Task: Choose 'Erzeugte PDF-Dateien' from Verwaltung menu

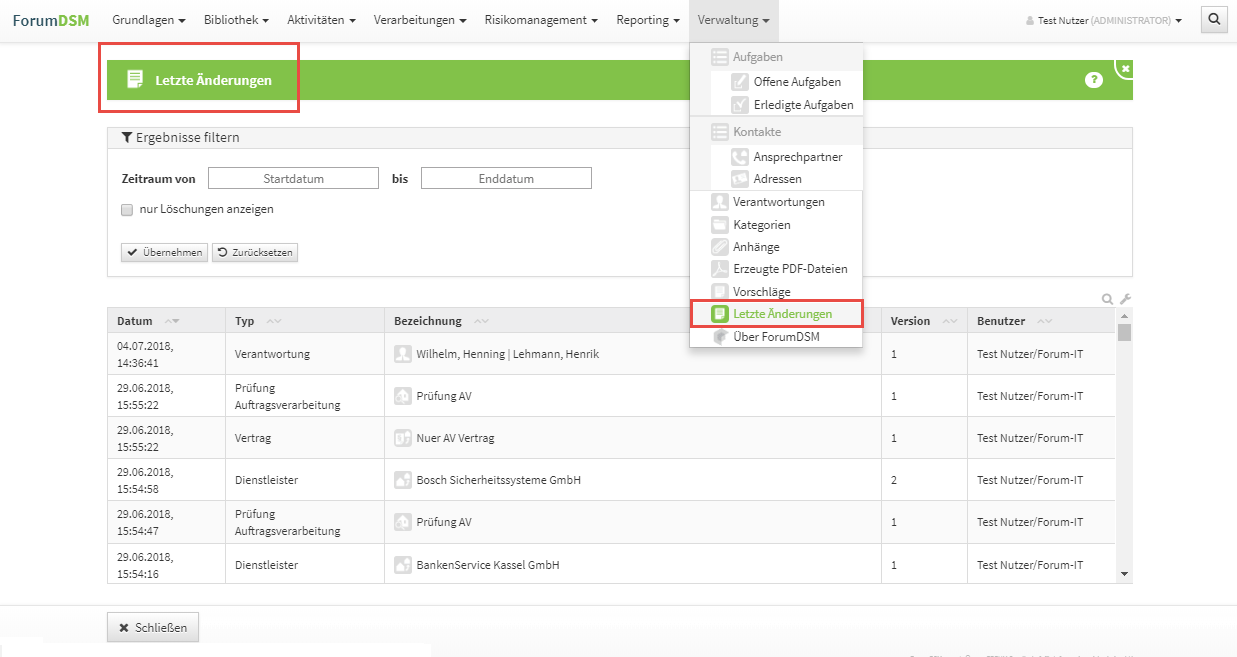Action: point(789,269)
